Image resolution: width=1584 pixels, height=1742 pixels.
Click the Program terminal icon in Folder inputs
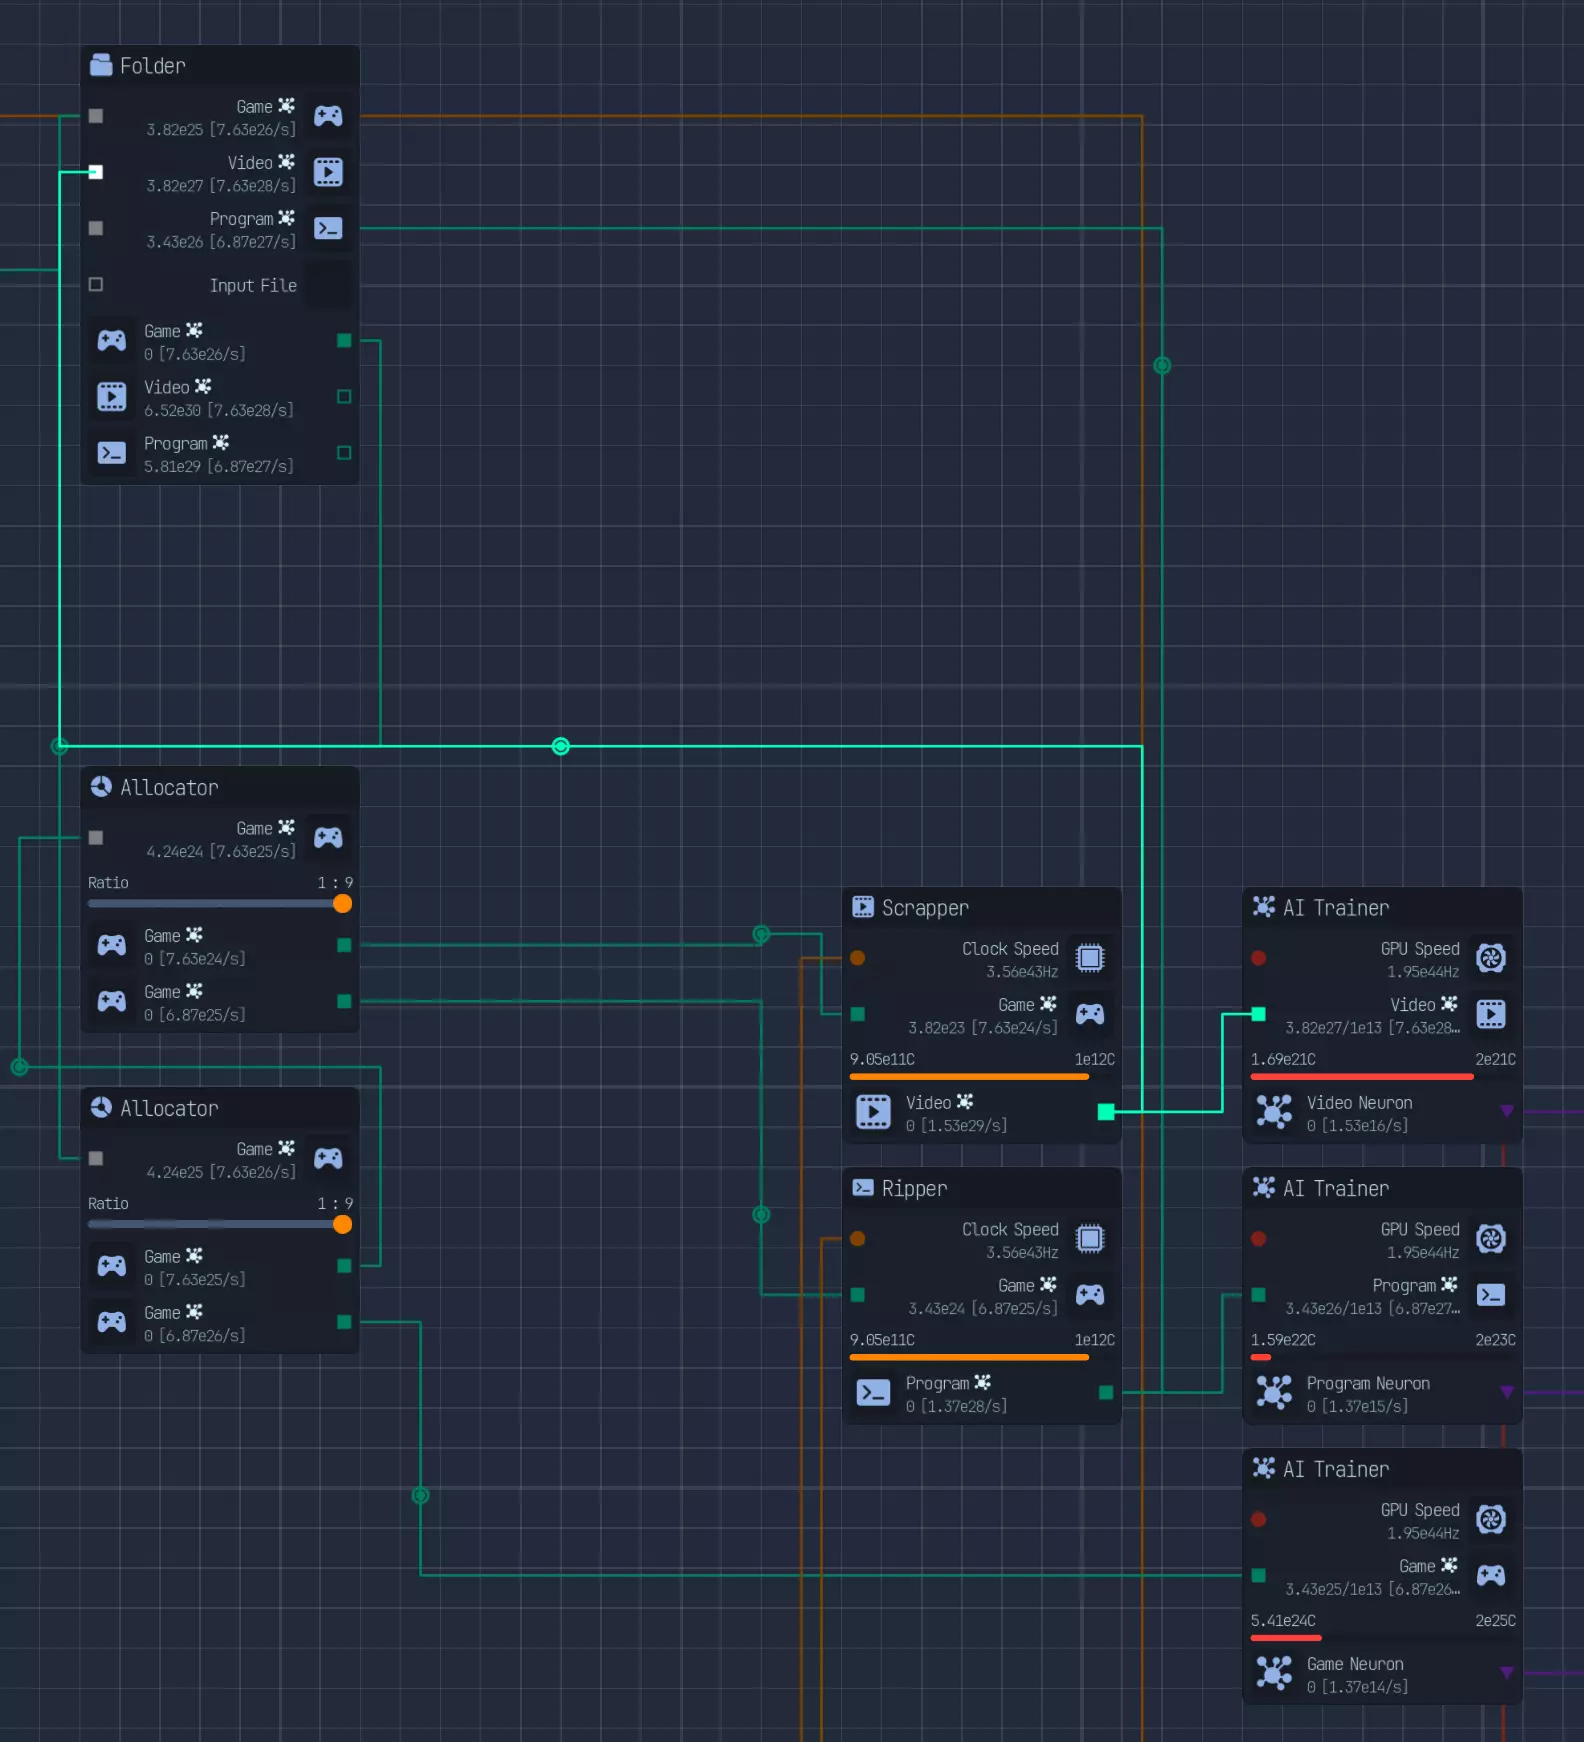pyautogui.click(x=328, y=228)
